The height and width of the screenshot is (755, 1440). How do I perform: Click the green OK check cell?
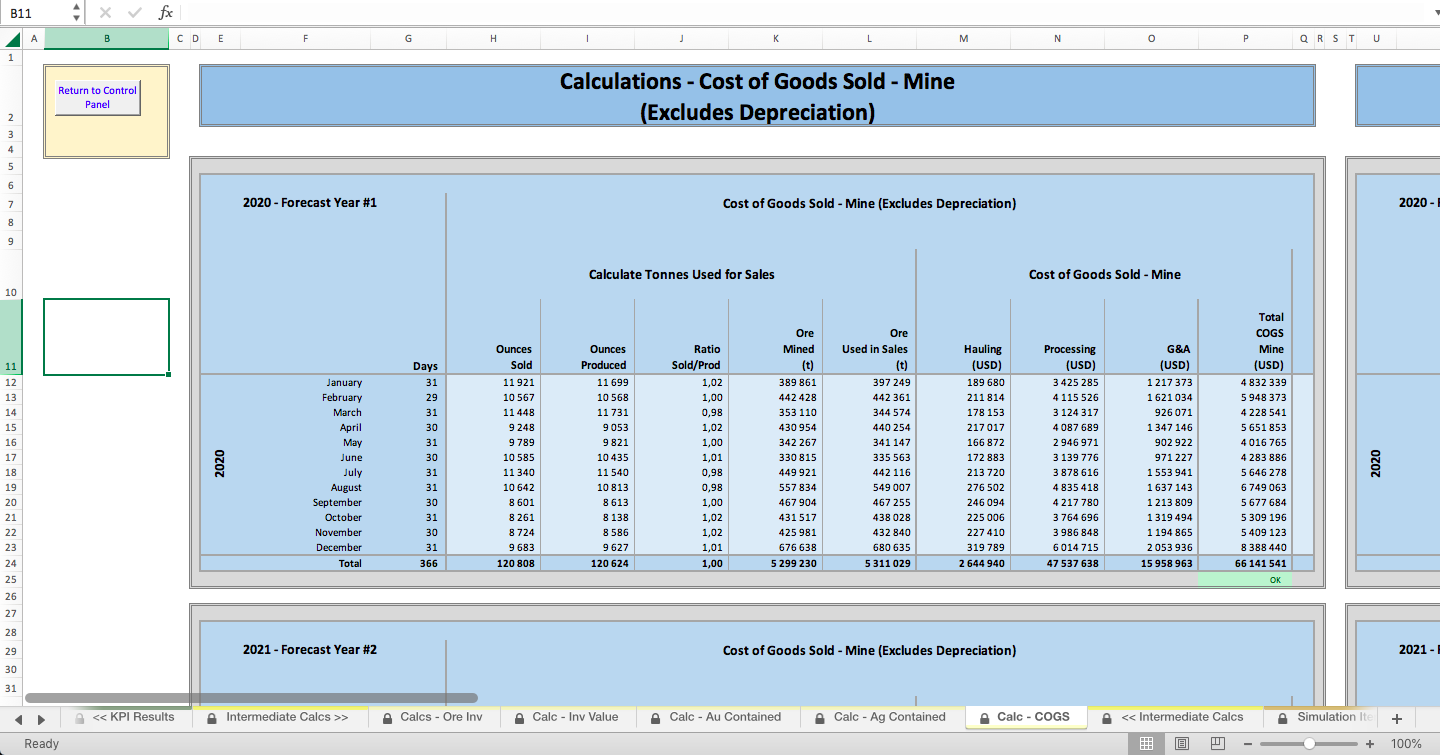point(1245,579)
